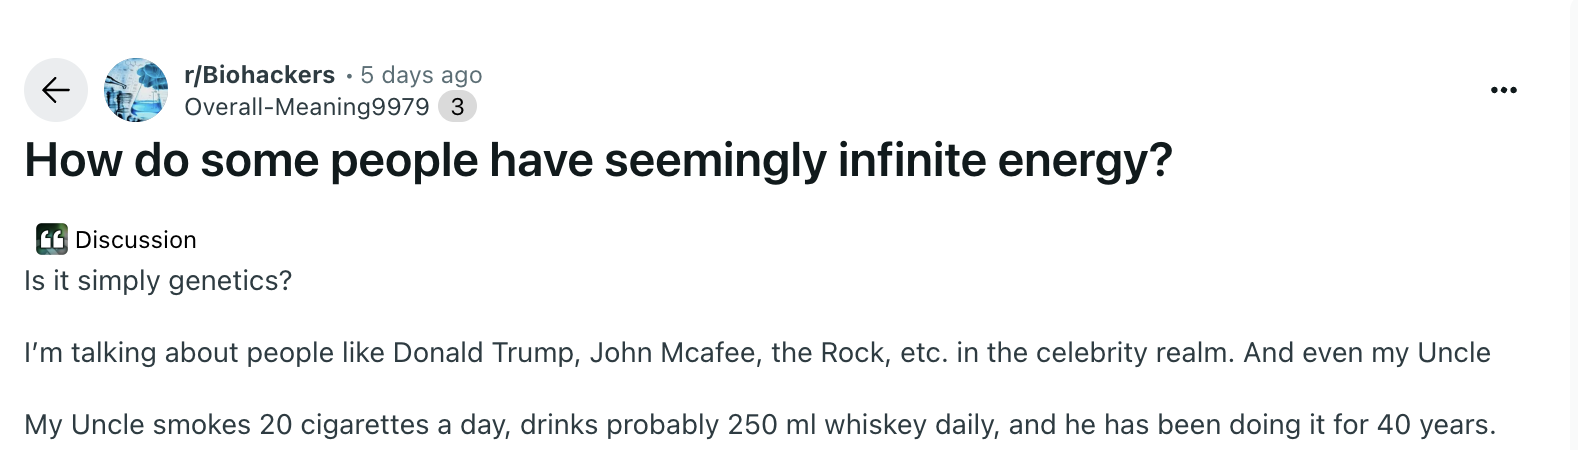1578x450 pixels.
Task: Open the three-dot post options menu
Action: pyautogui.click(x=1503, y=90)
